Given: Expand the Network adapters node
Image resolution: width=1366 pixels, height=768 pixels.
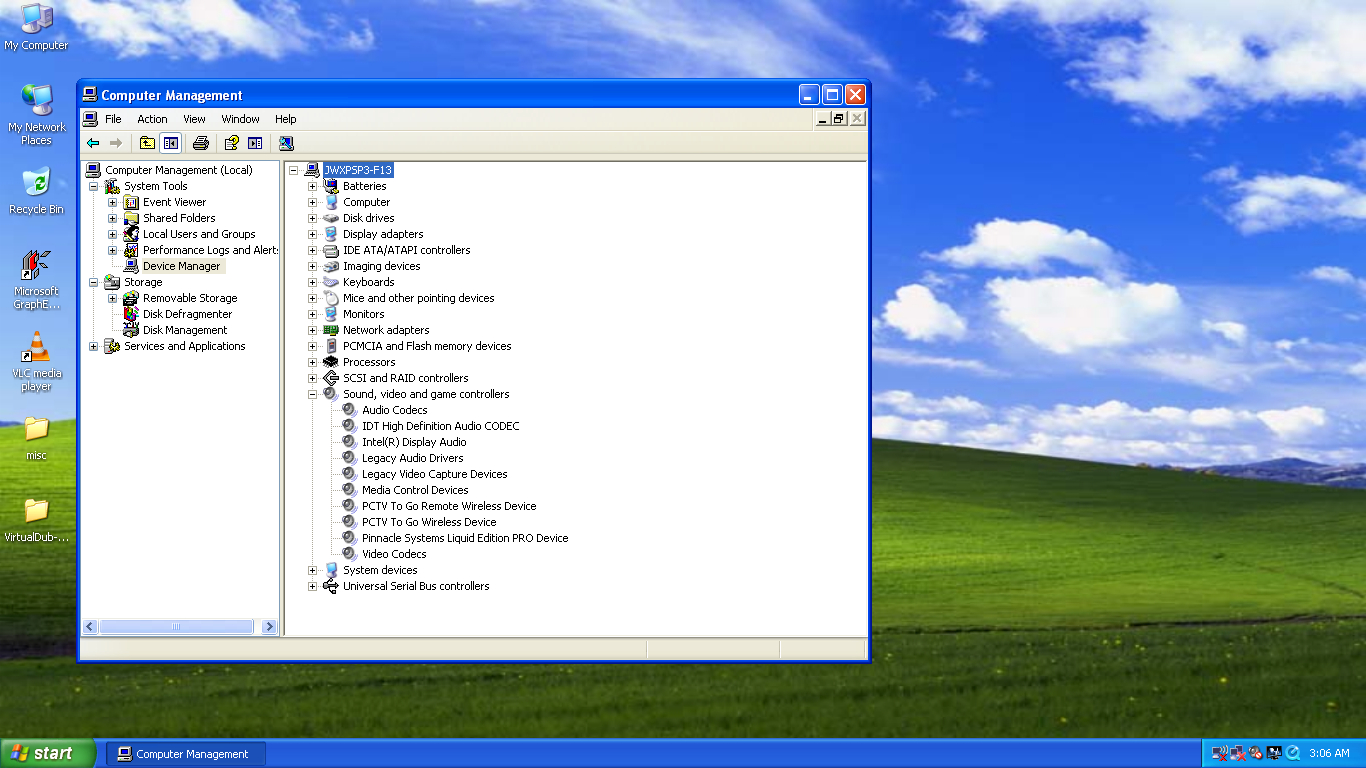Looking at the screenshot, I should pyautogui.click(x=312, y=330).
